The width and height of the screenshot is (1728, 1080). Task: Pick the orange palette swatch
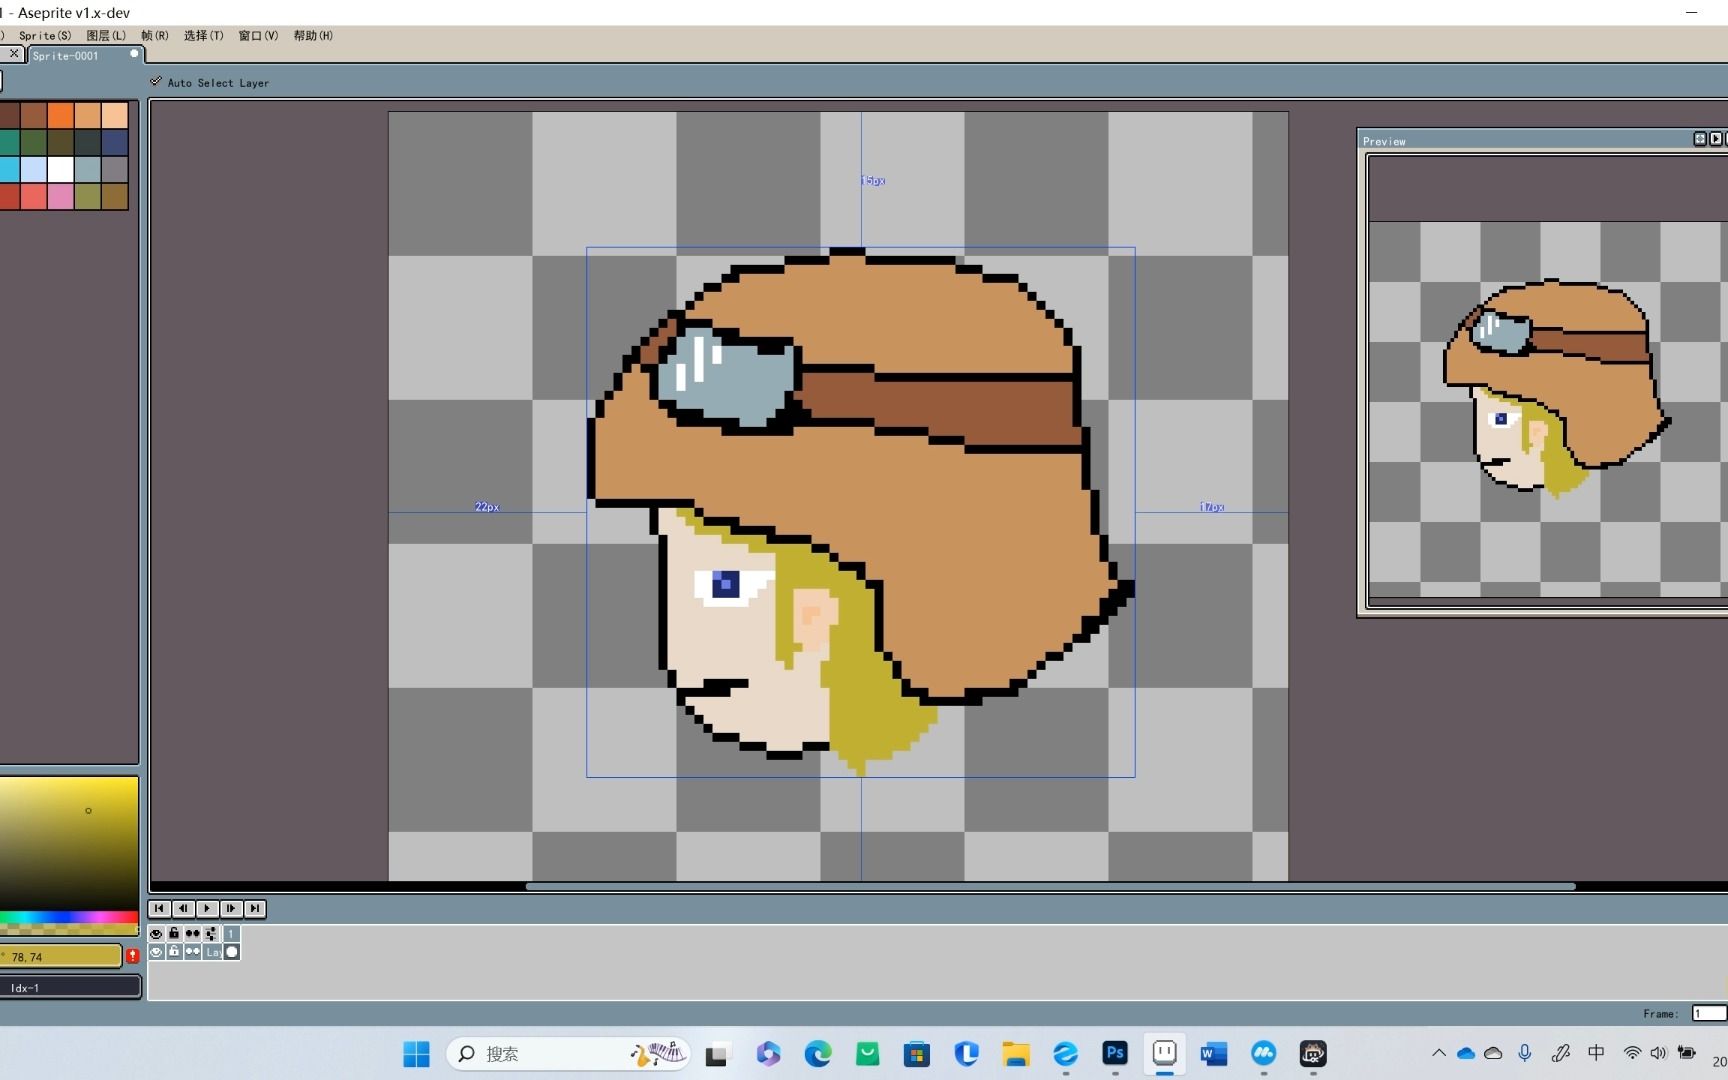tap(61, 115)
